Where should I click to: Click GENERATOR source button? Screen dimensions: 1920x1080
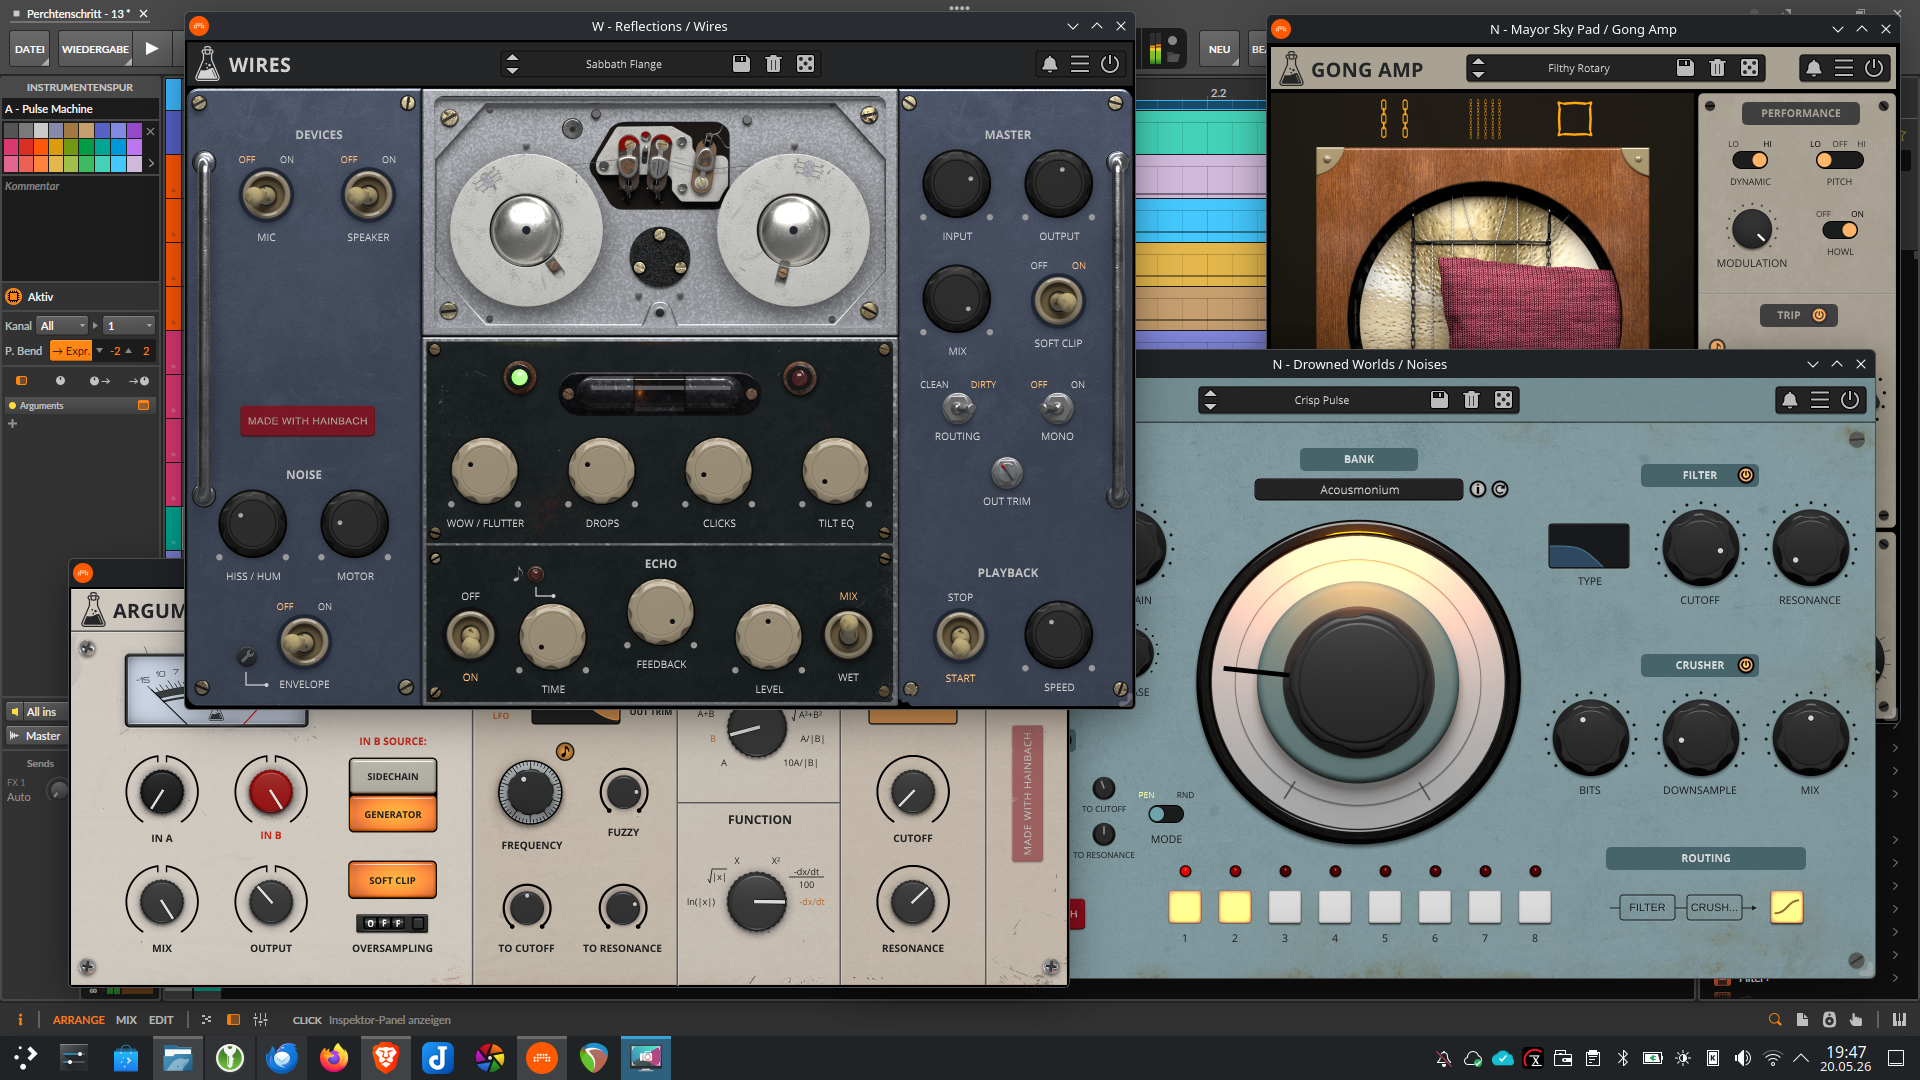pyautogui.click(x=392, y=814)
